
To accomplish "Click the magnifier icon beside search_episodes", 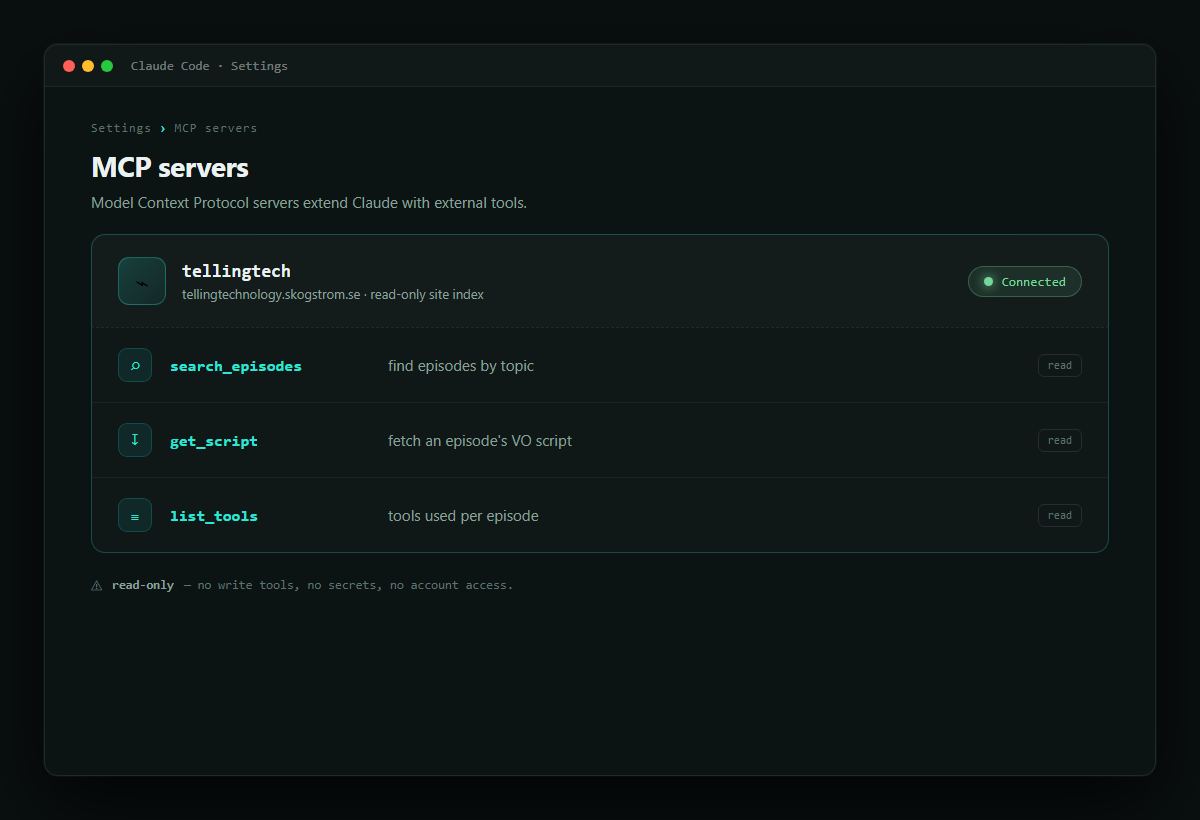I will click(x=135, y=365).
